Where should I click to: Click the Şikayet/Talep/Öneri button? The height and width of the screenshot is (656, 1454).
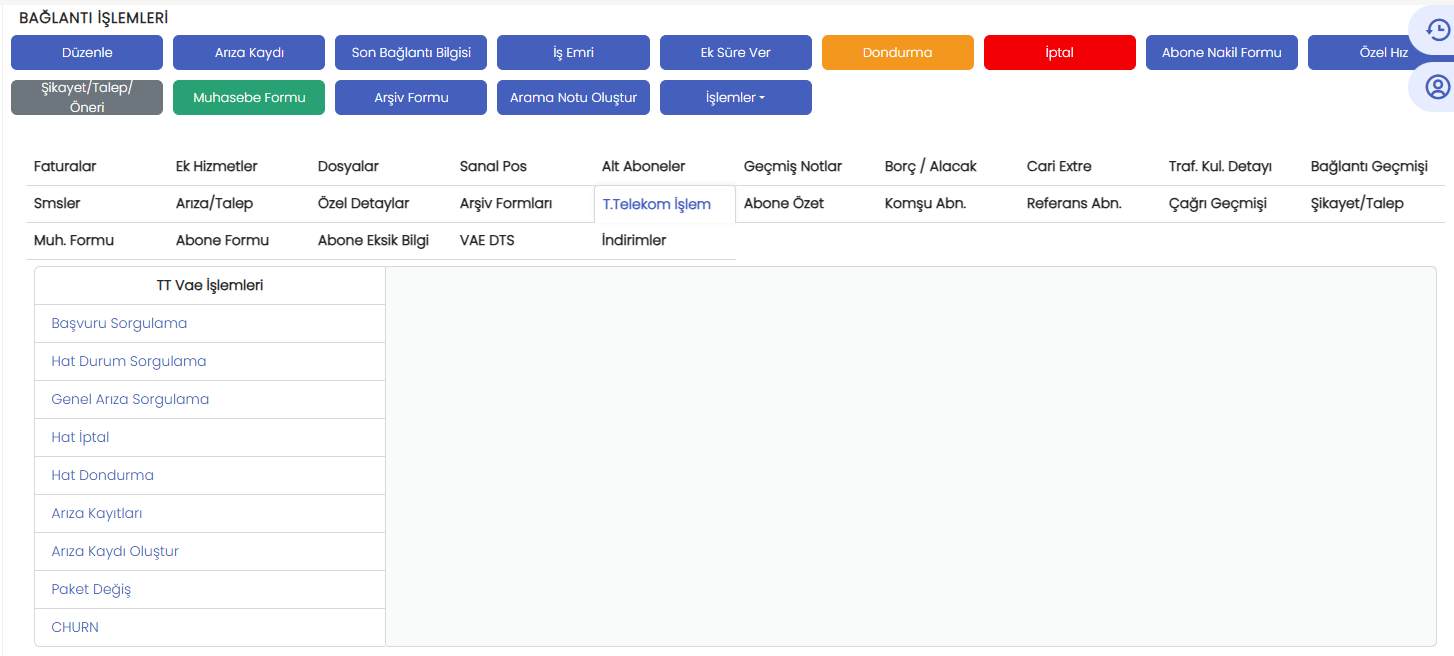(x=87, y=98)
